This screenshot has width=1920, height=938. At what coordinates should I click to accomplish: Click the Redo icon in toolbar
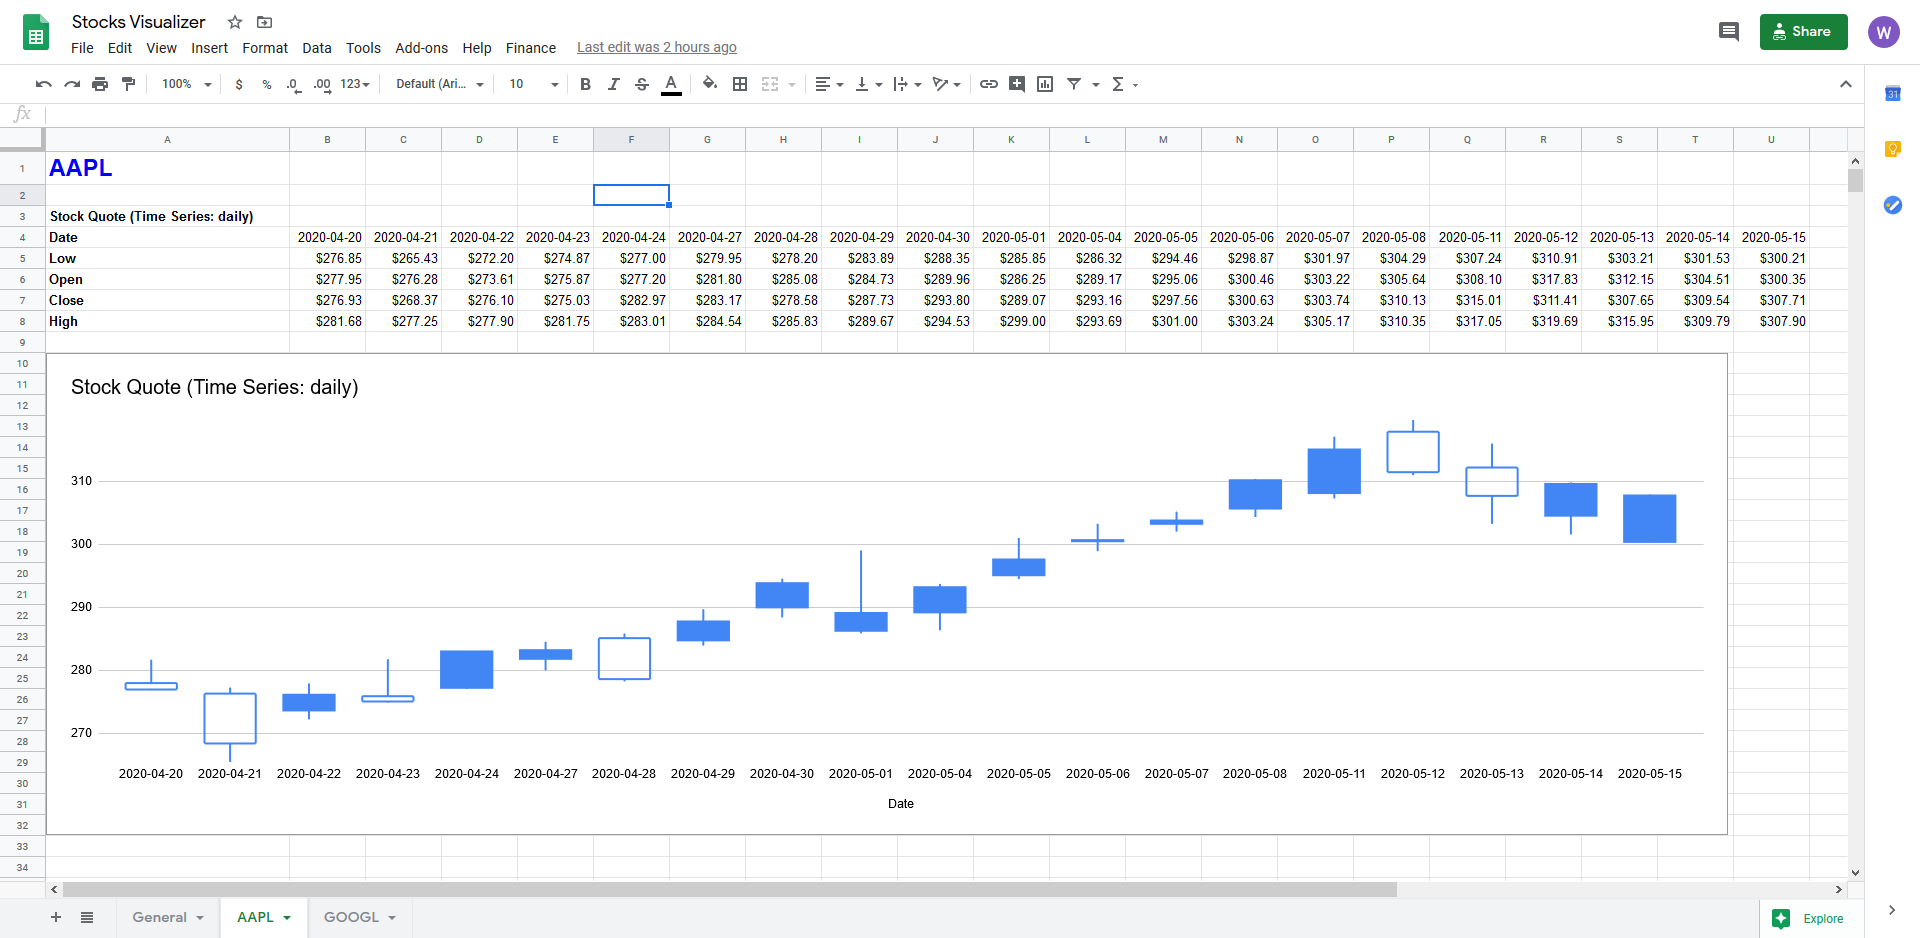click(x=72, y=84)
